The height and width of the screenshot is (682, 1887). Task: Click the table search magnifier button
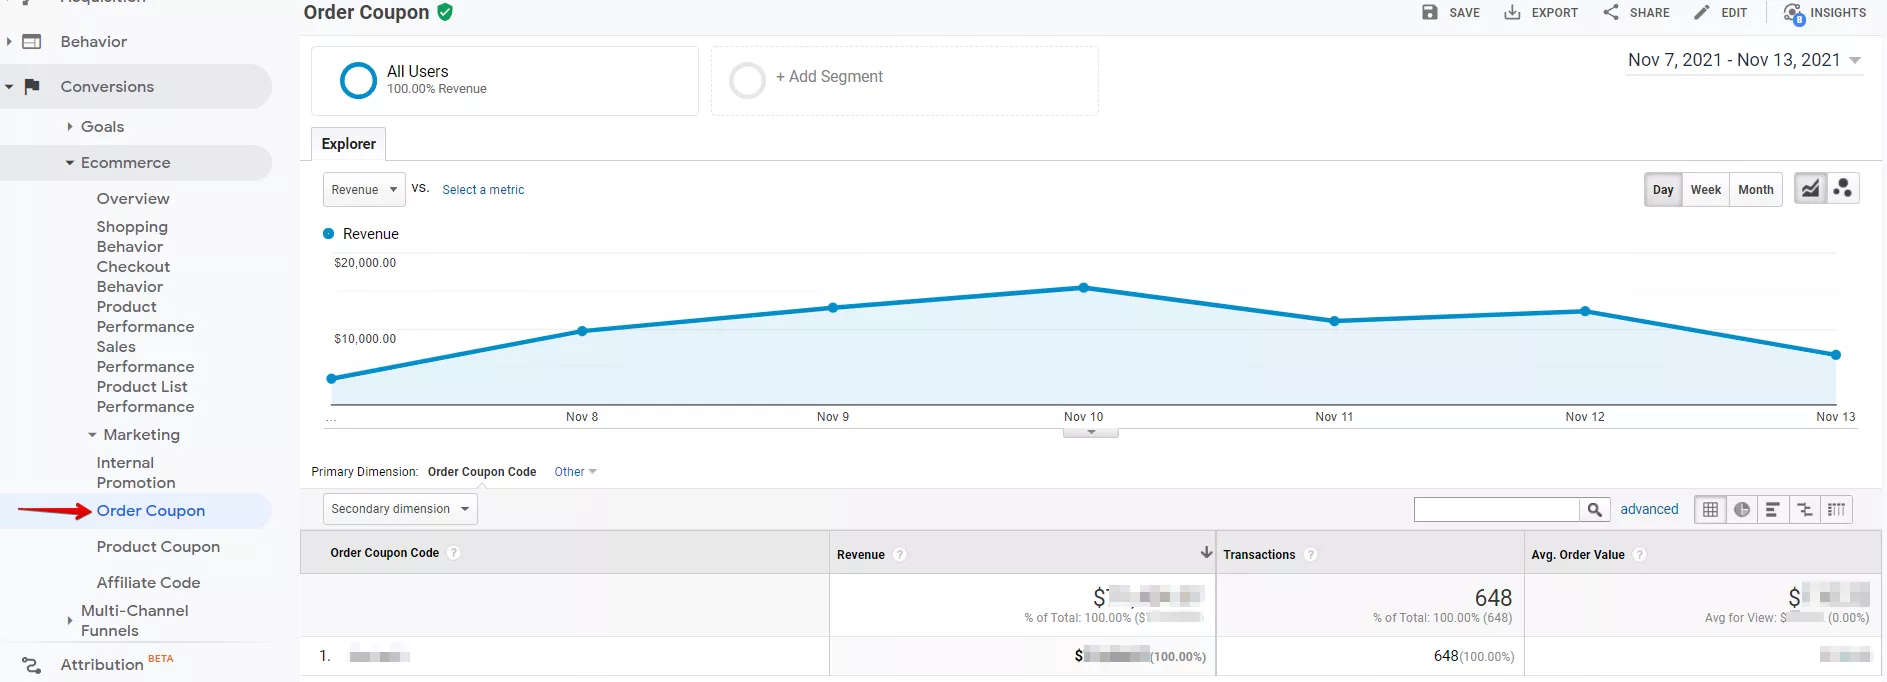[x=1595, y=510]
